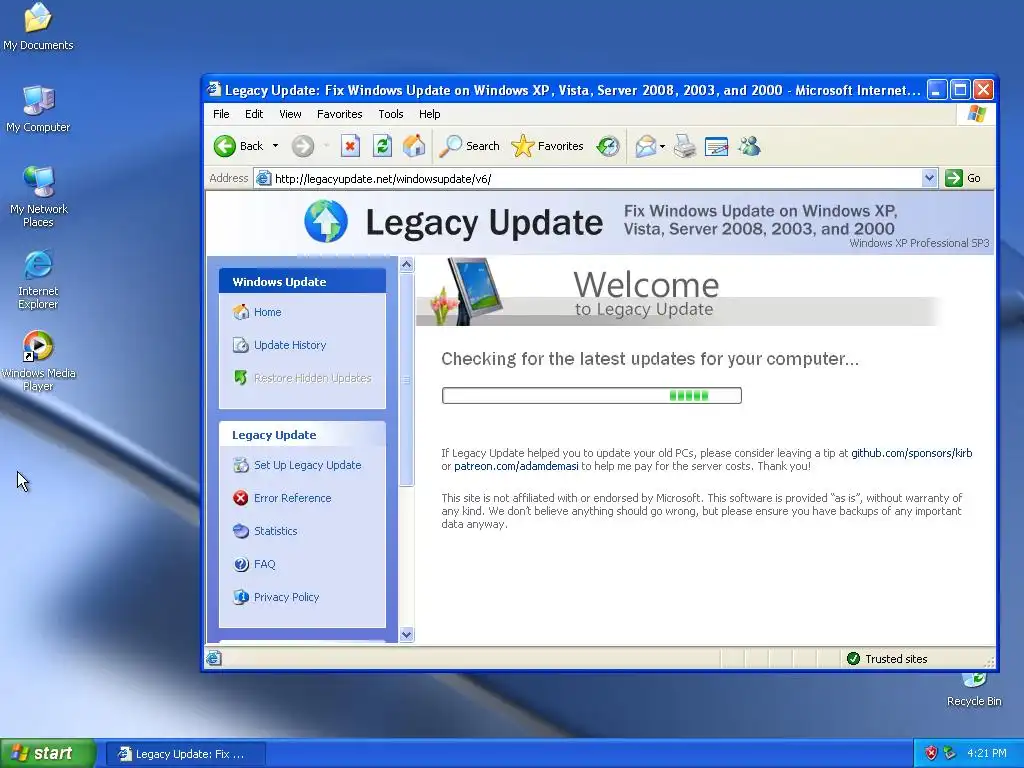Click the Home link in Windows Update panel
1024x768 pixels.
coord(267,312)
